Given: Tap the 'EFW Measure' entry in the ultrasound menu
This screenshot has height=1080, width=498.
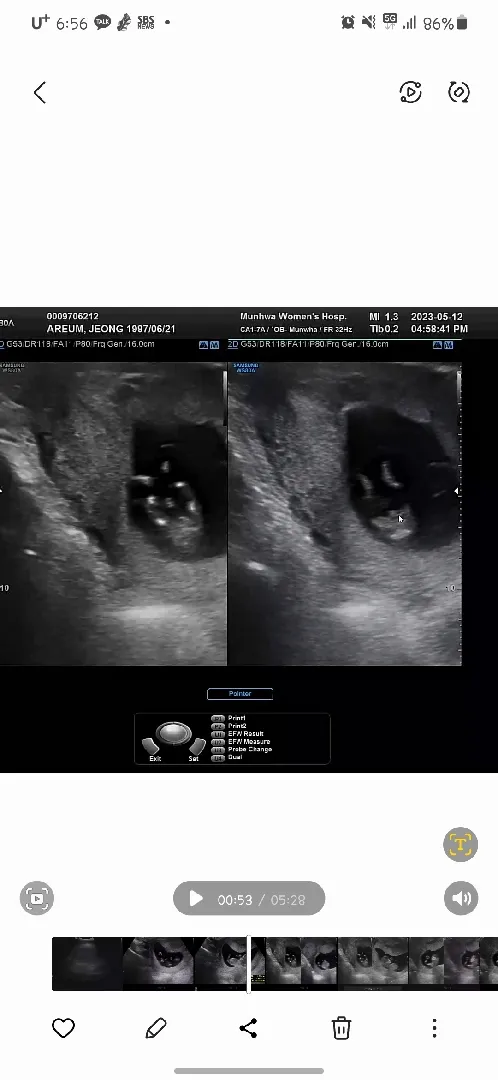Looking at the screenshot, I should (x=249, y=741).
